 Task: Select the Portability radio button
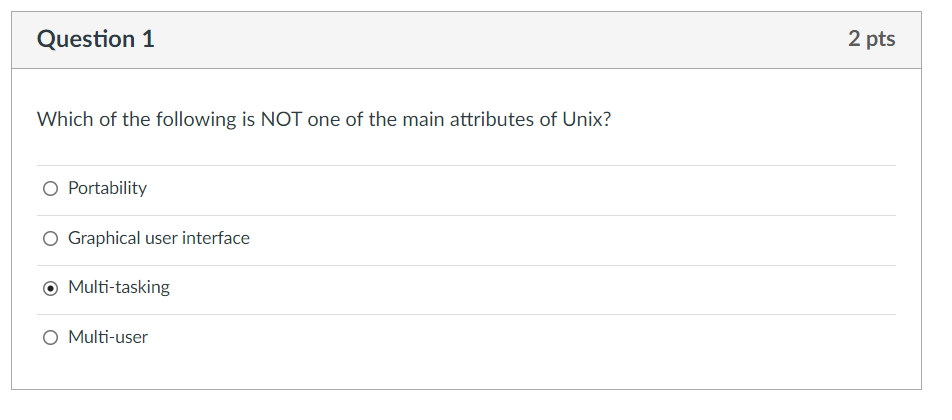pos(50,189)
